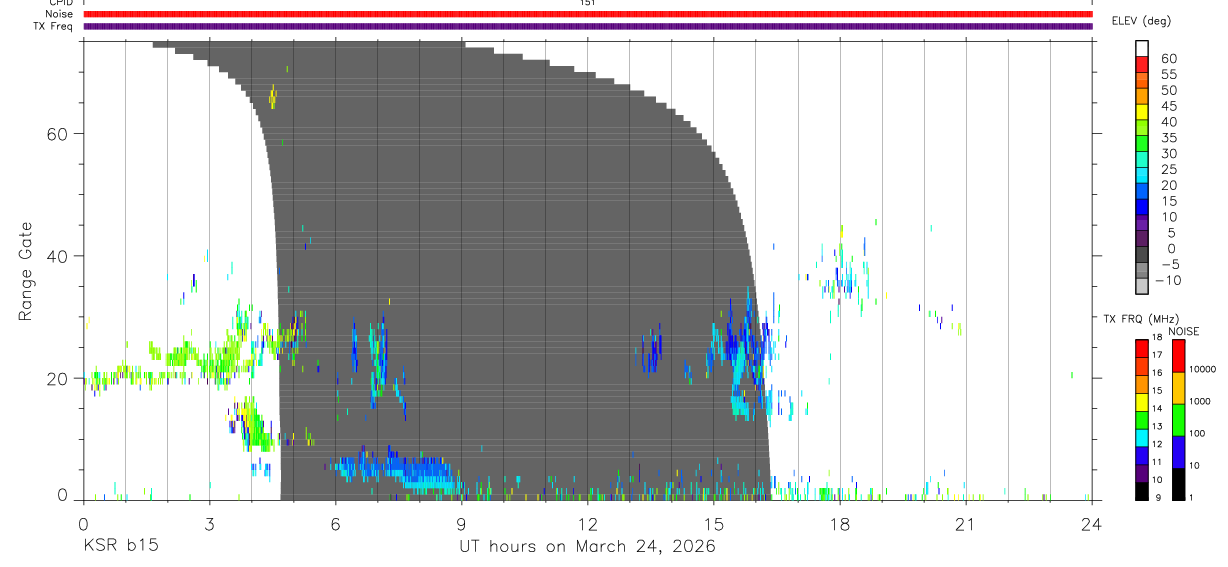Click the '10000' value on the NOISE scale
The width and height of the screenshot is (1228, 567).
tap(1202, 370)
